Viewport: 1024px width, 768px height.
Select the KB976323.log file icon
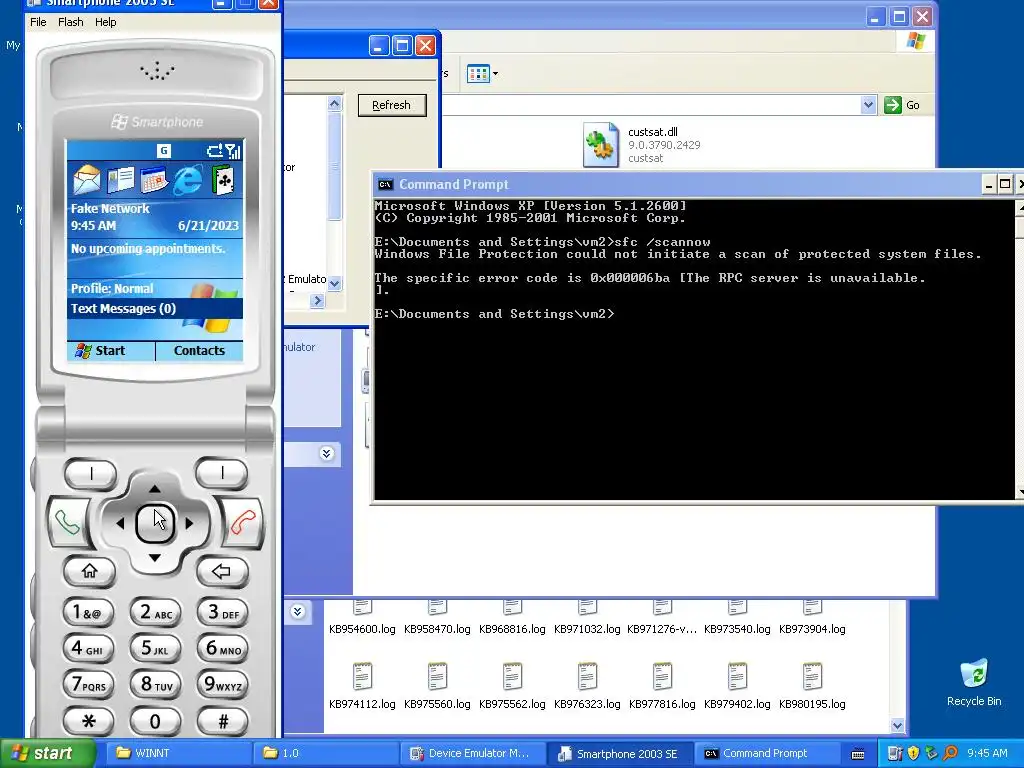pos(587,676)
